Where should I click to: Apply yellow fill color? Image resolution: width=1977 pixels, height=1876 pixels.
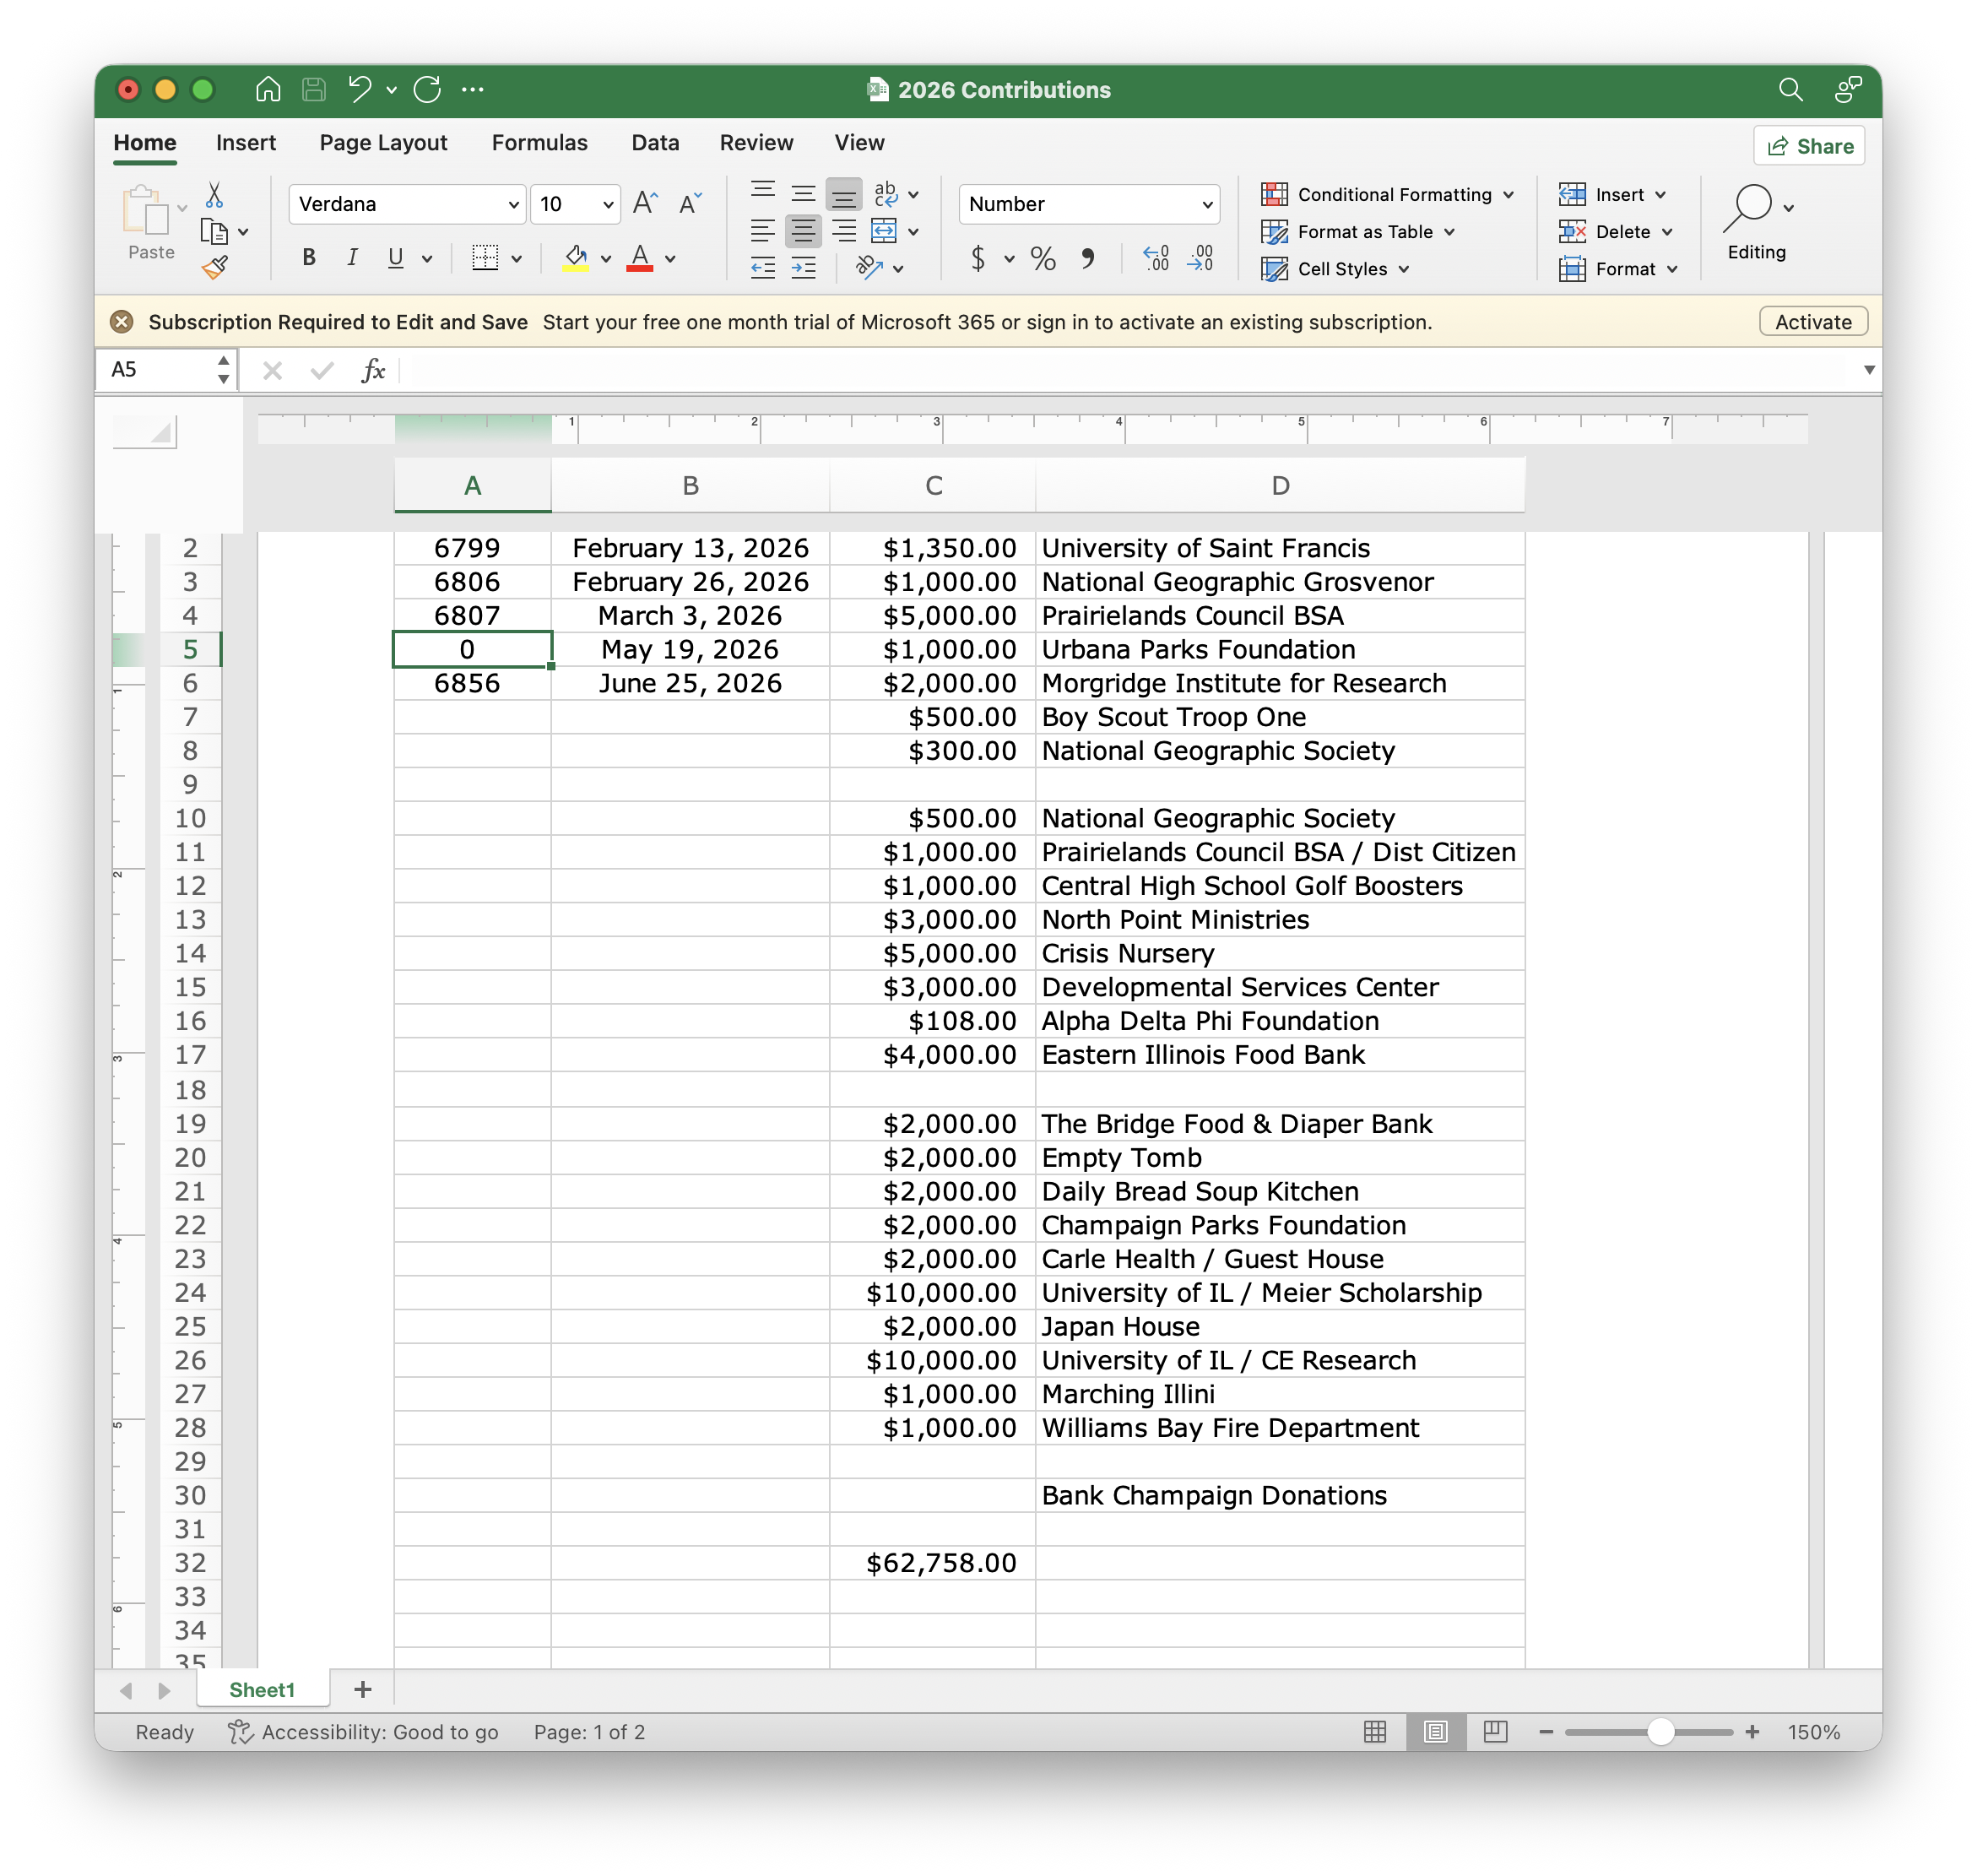[x=576, y=258]
